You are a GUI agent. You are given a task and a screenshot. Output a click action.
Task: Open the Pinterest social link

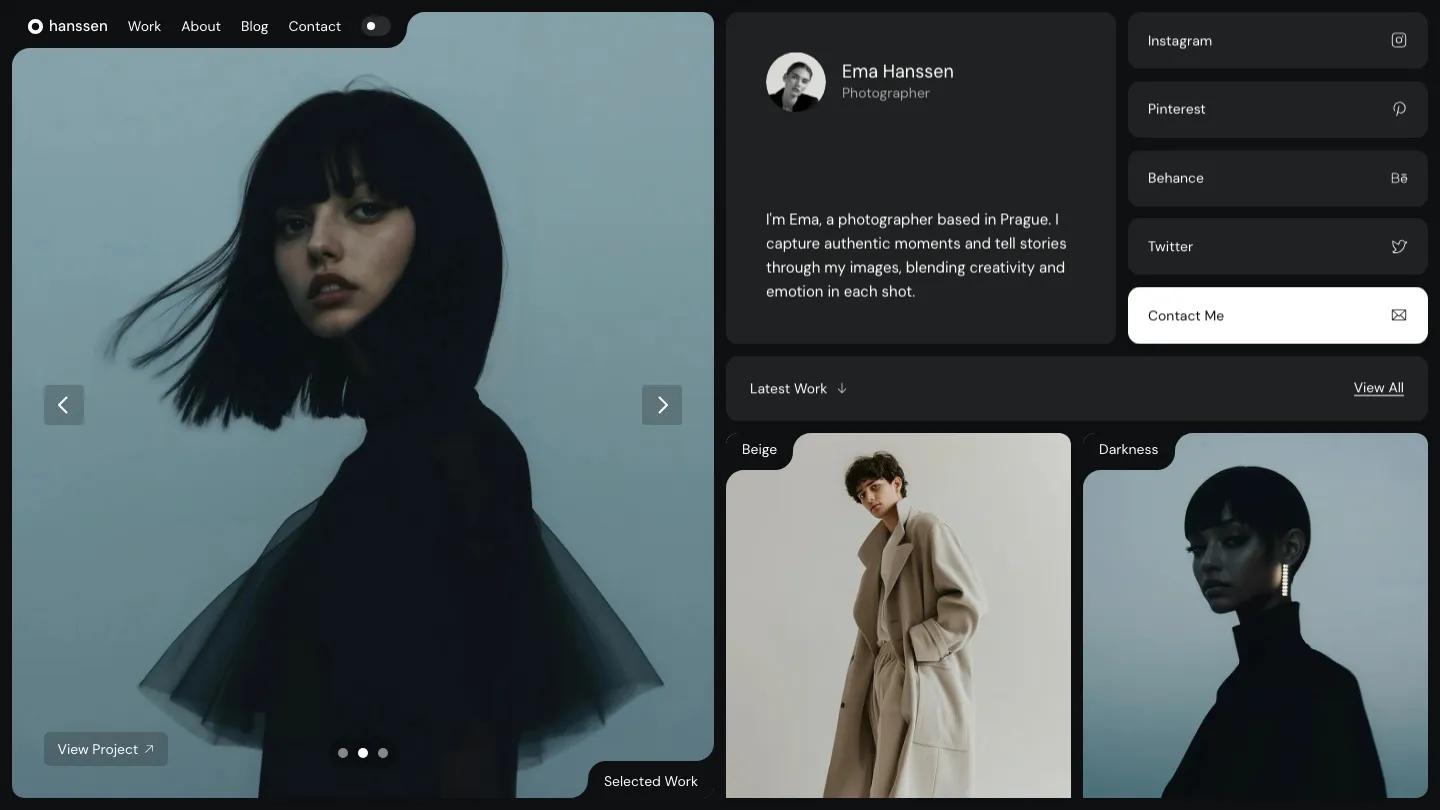1278,109
